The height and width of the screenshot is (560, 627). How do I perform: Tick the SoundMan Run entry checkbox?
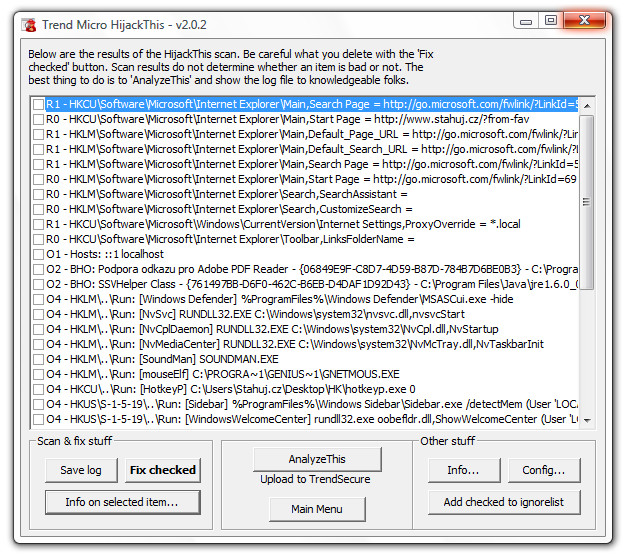point(38,359)
